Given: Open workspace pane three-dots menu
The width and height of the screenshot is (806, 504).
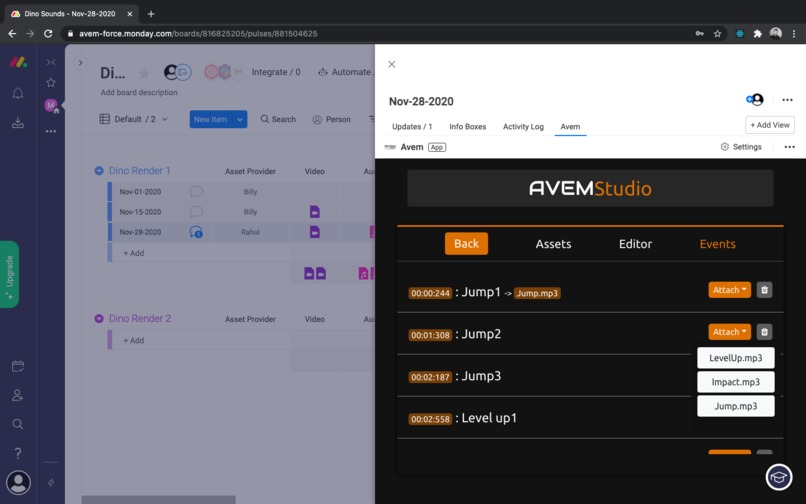Looking at the screenshot, I should click(x=51, y=131).
